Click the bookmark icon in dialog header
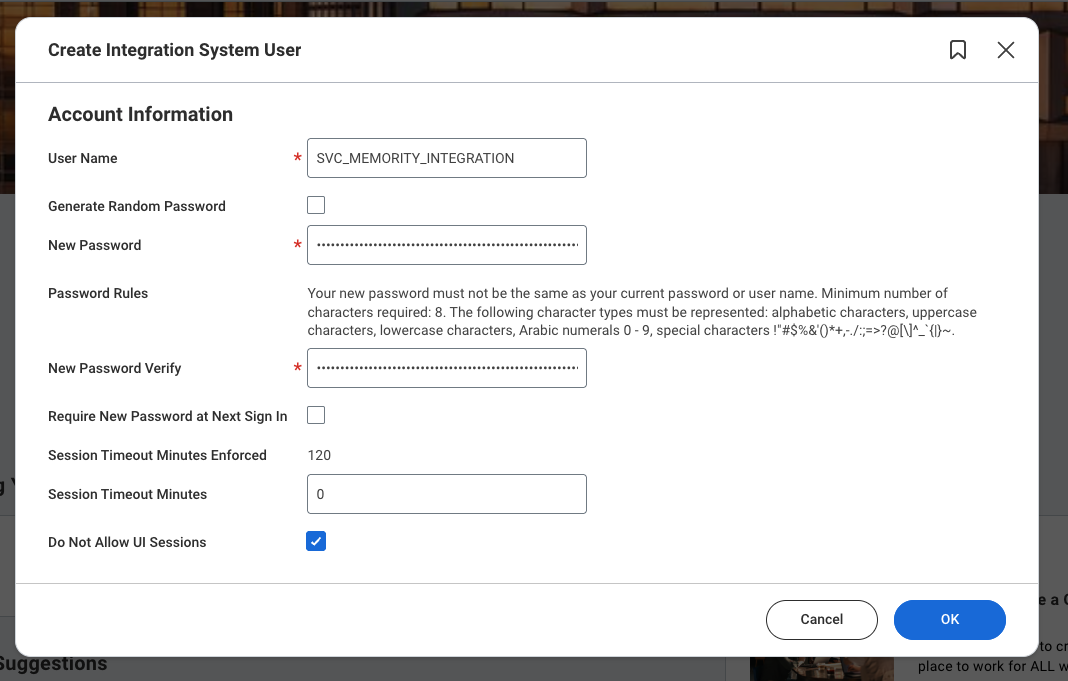This screenshot has height=681, width=1068. click(958, 50)
